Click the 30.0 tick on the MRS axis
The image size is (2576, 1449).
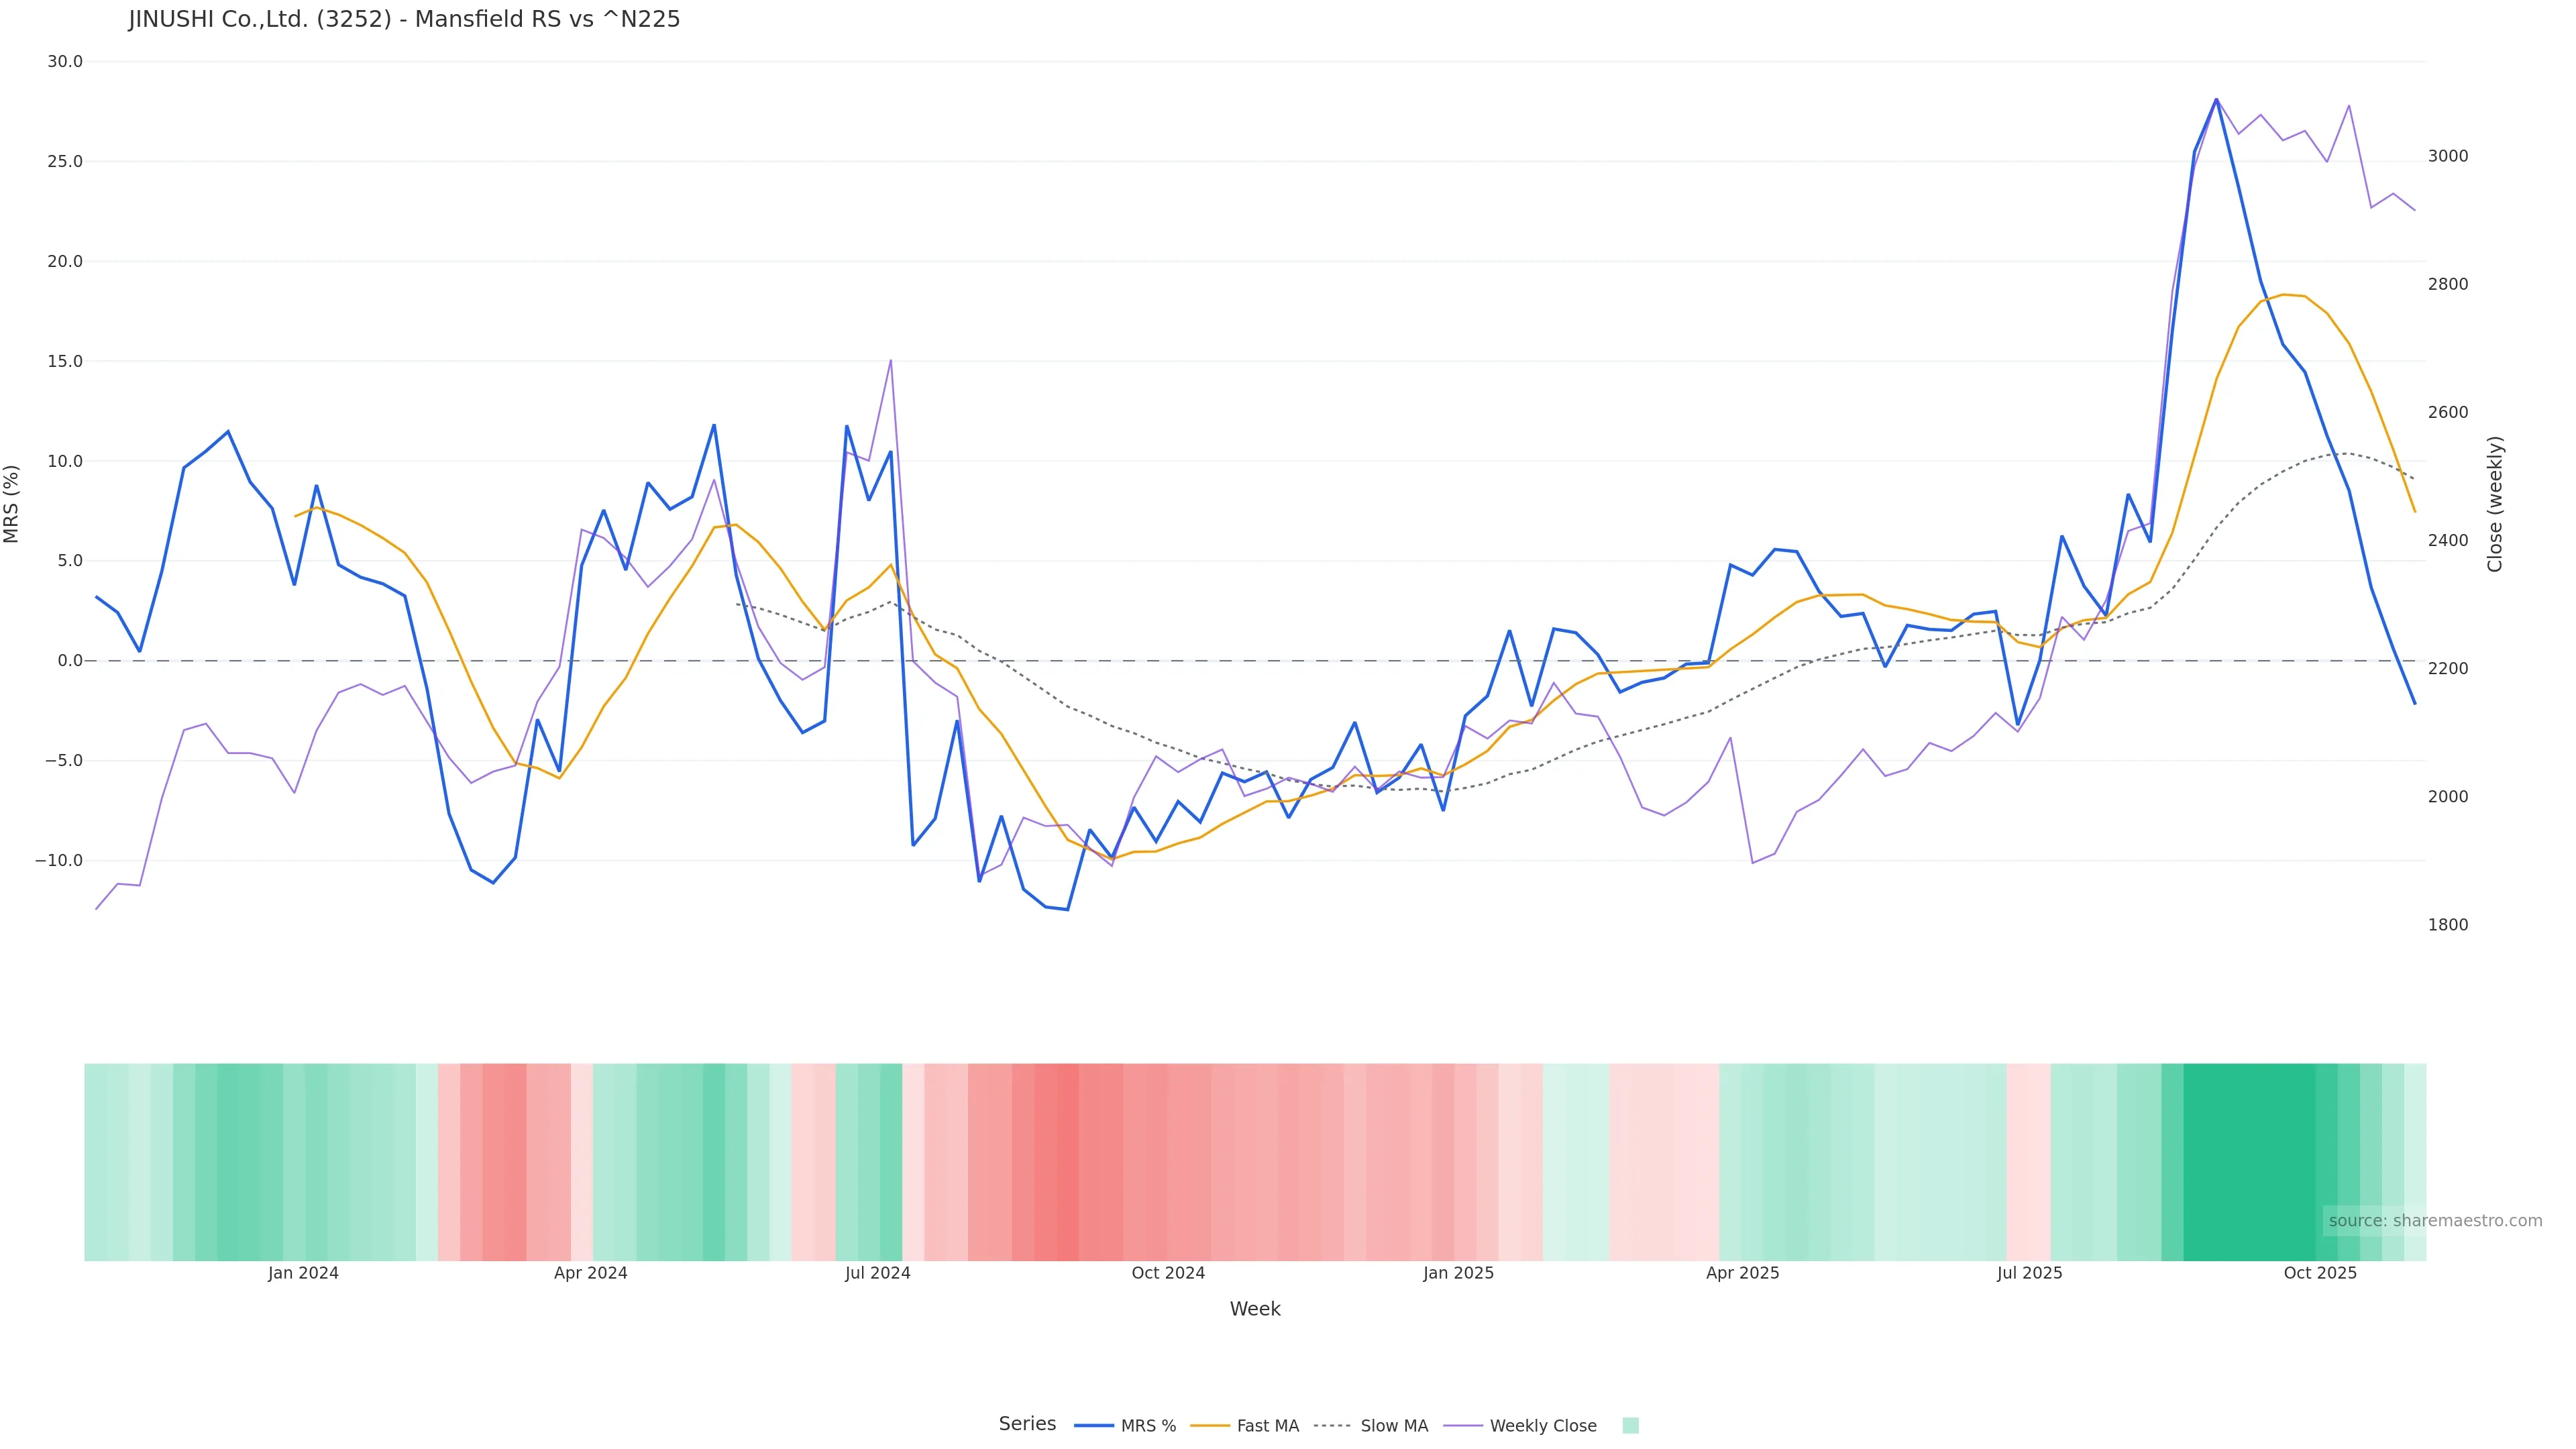[65, 61]
